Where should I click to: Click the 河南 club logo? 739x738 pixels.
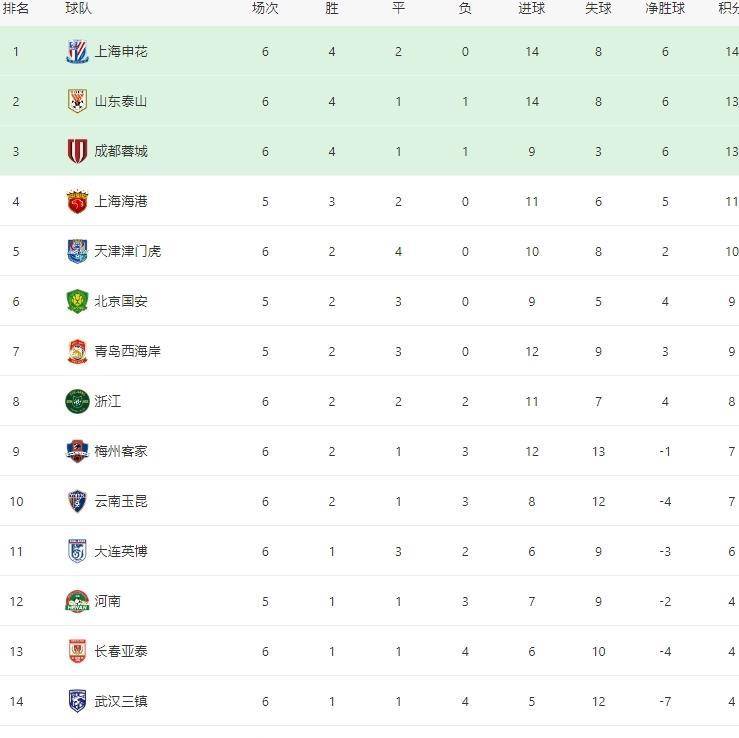(x=77, y=601)
